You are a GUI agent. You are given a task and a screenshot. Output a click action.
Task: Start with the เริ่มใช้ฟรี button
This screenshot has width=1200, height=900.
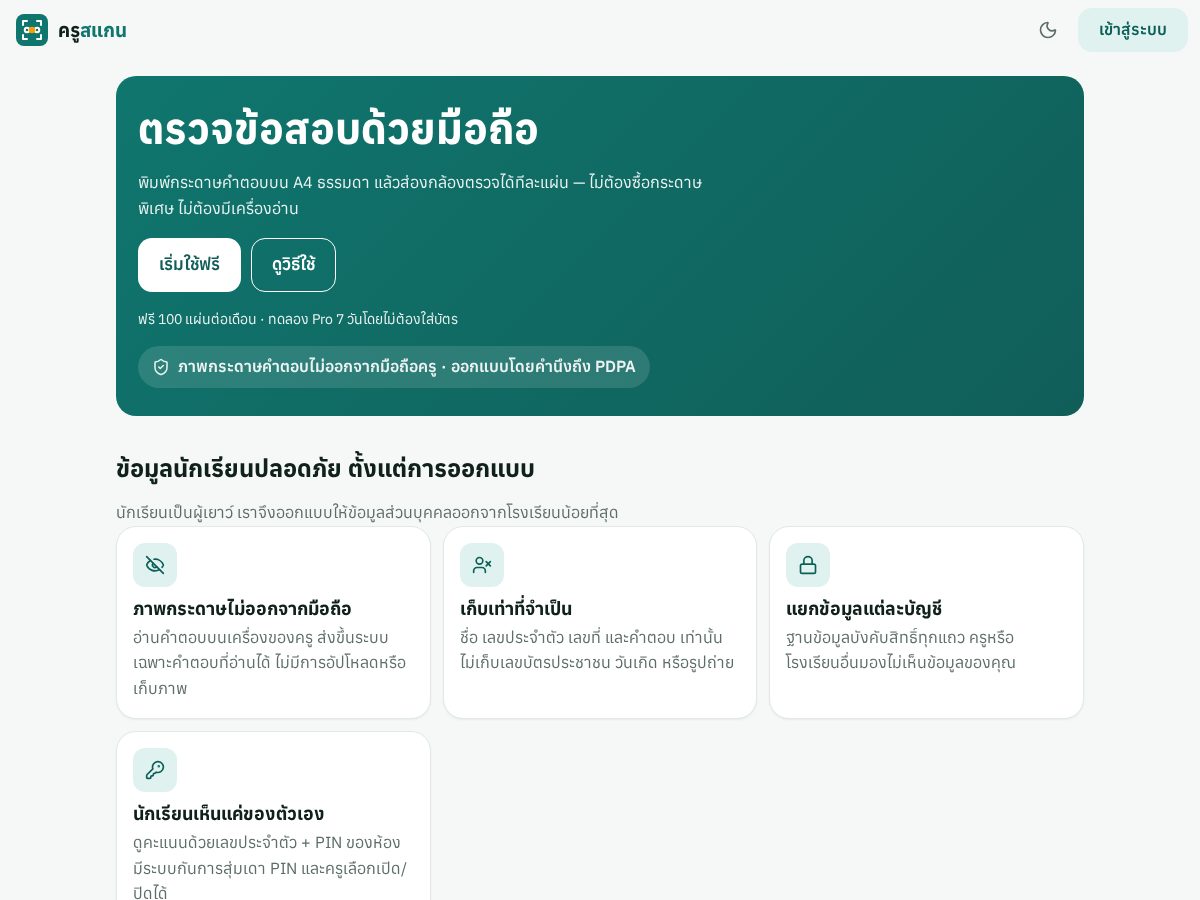[189, 265]
